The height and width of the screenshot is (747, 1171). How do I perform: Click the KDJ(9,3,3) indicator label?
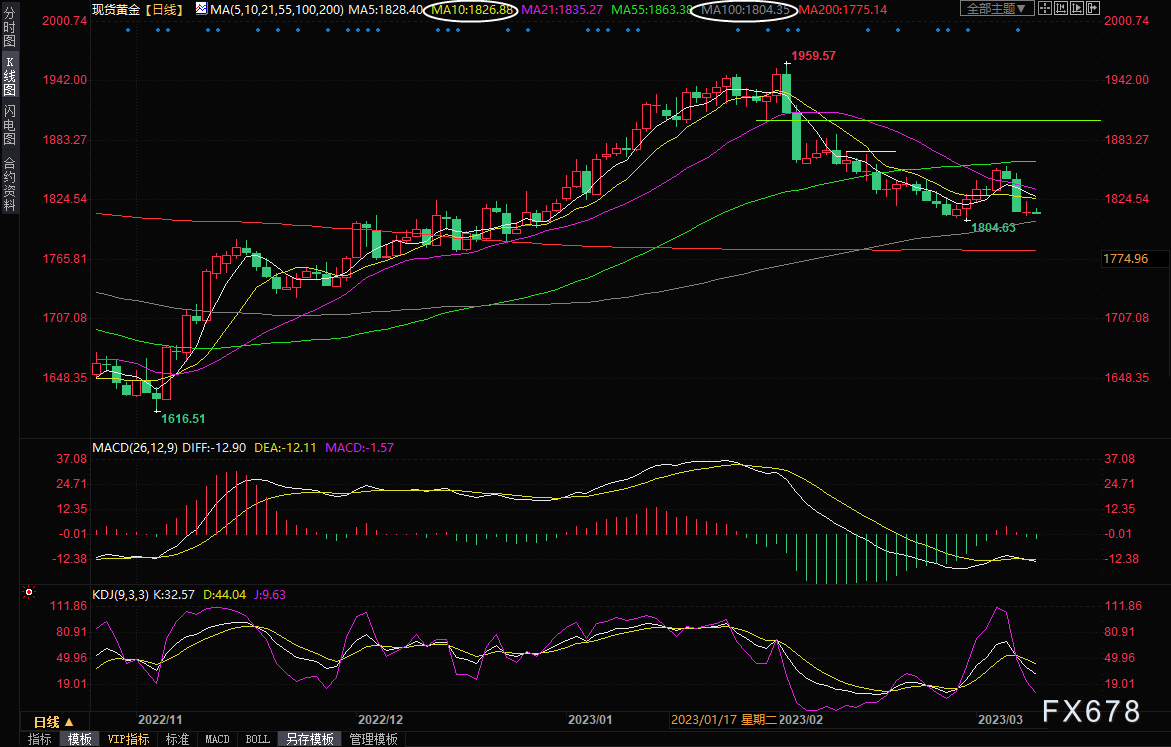coord(121,595)
